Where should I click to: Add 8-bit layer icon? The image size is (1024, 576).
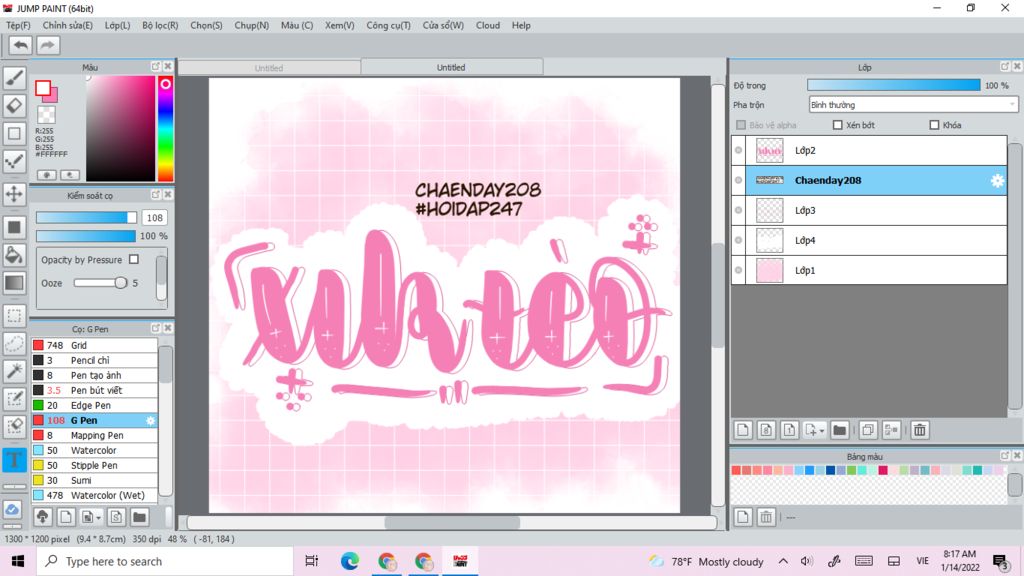tap(766, 430)
